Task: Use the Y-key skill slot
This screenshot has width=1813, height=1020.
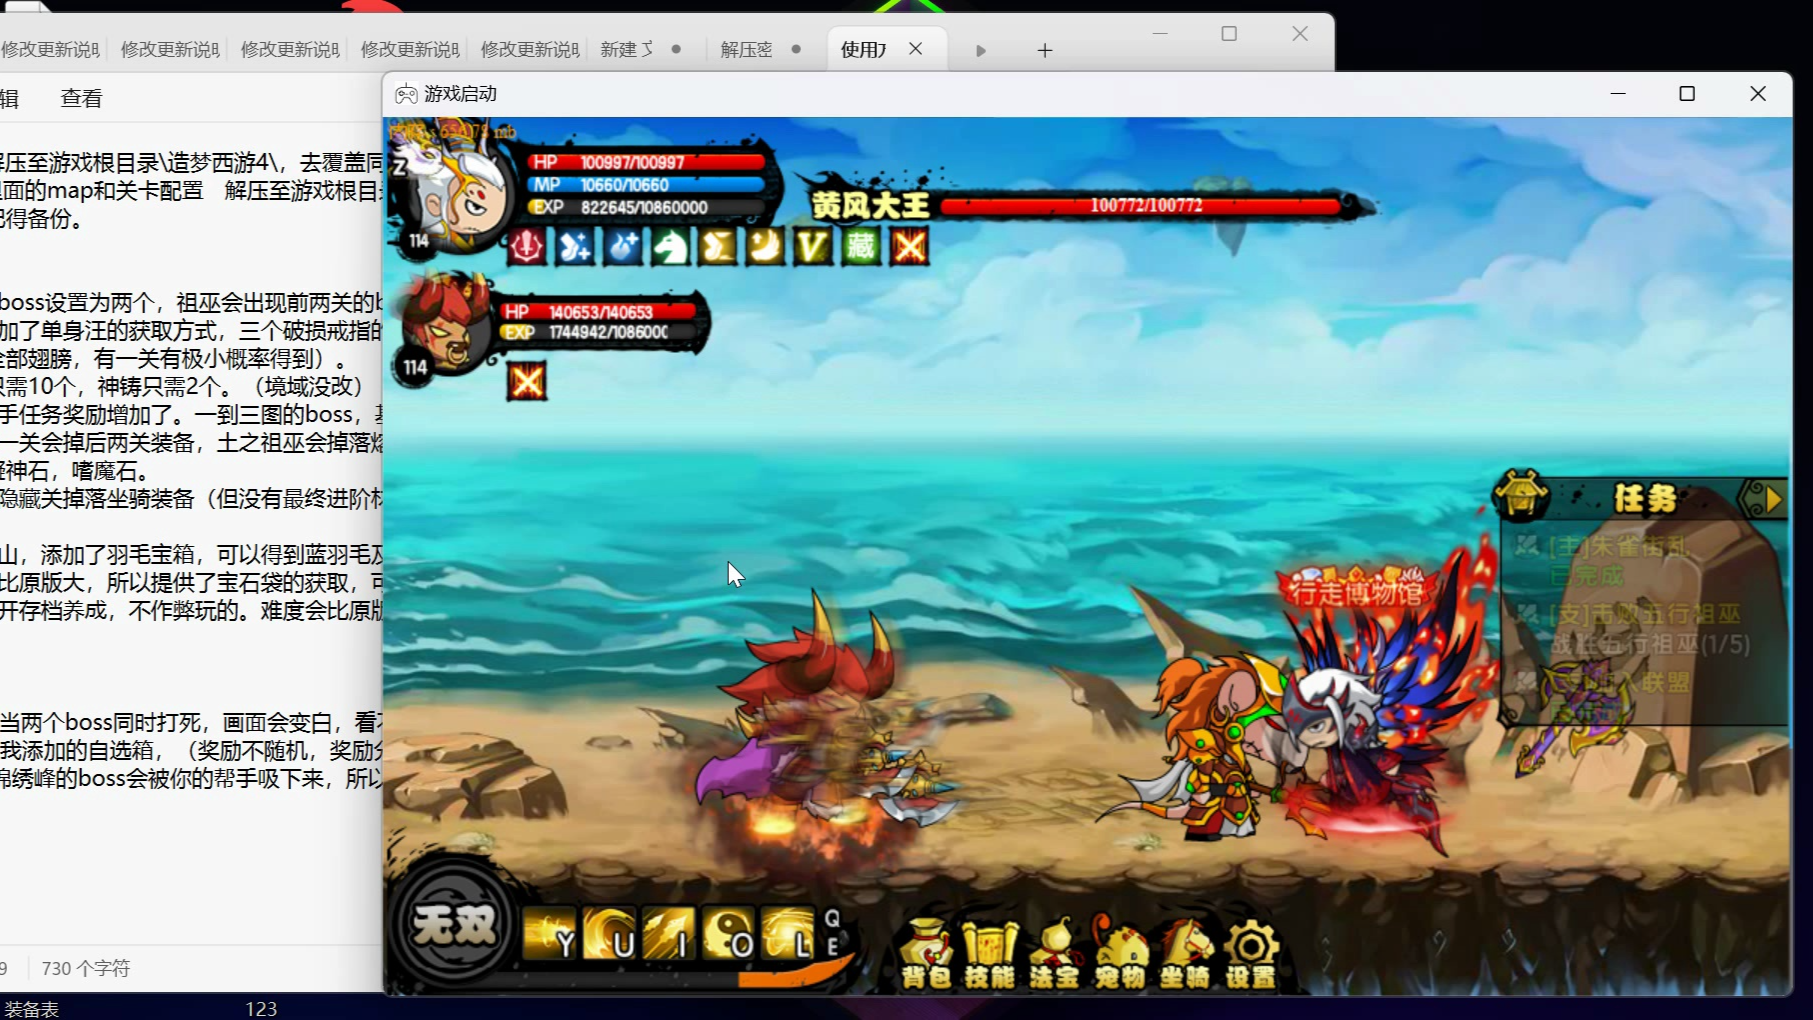Action: click(x=549, y=934)
